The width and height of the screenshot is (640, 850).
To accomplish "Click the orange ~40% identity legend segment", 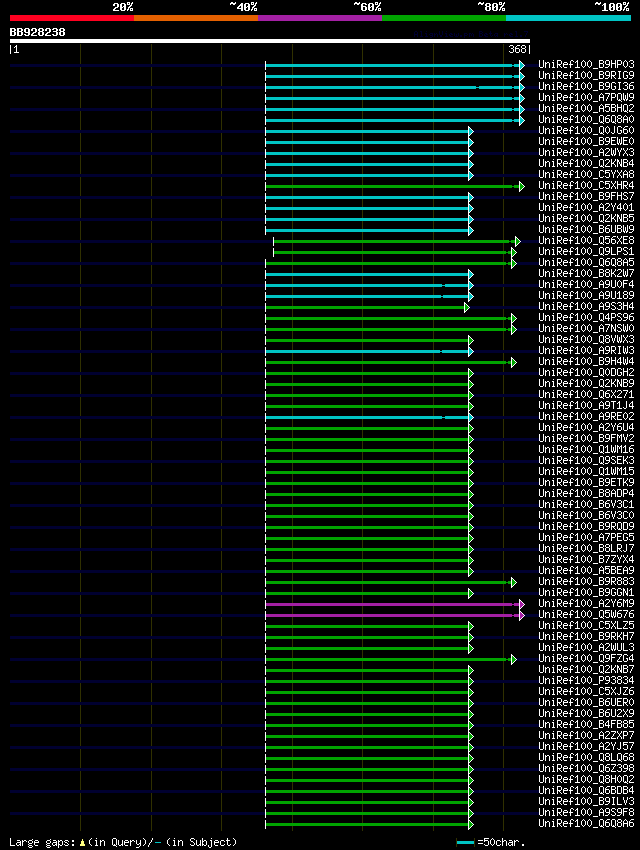I will [196, 18].
